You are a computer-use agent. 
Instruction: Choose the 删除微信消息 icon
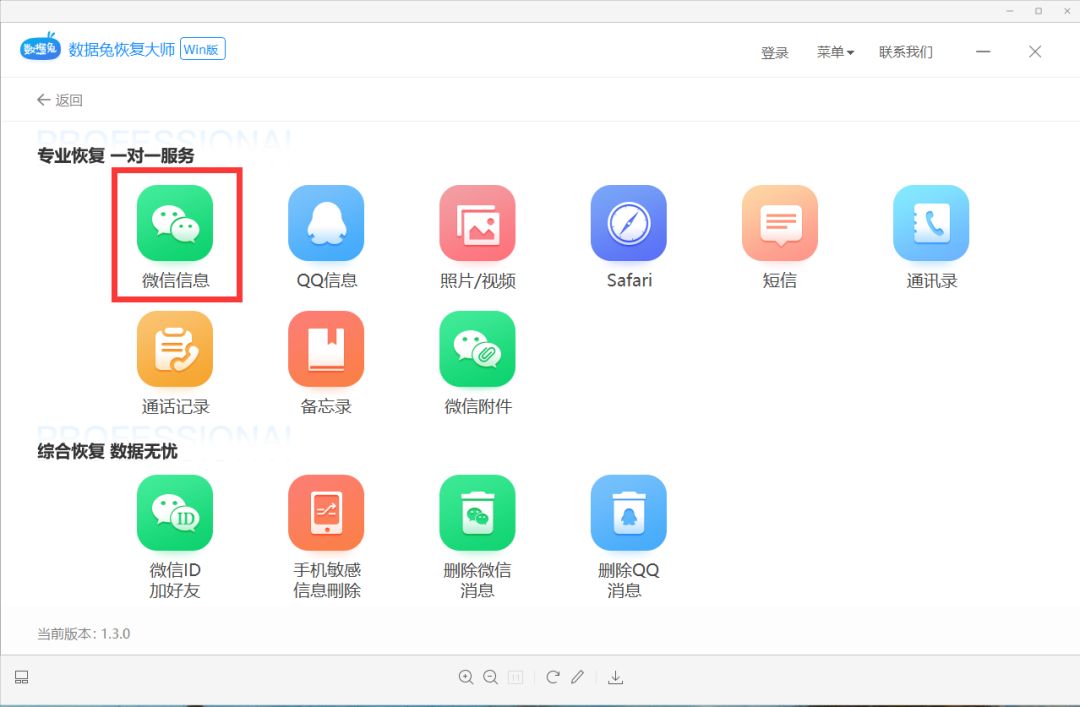pos(477,513)
